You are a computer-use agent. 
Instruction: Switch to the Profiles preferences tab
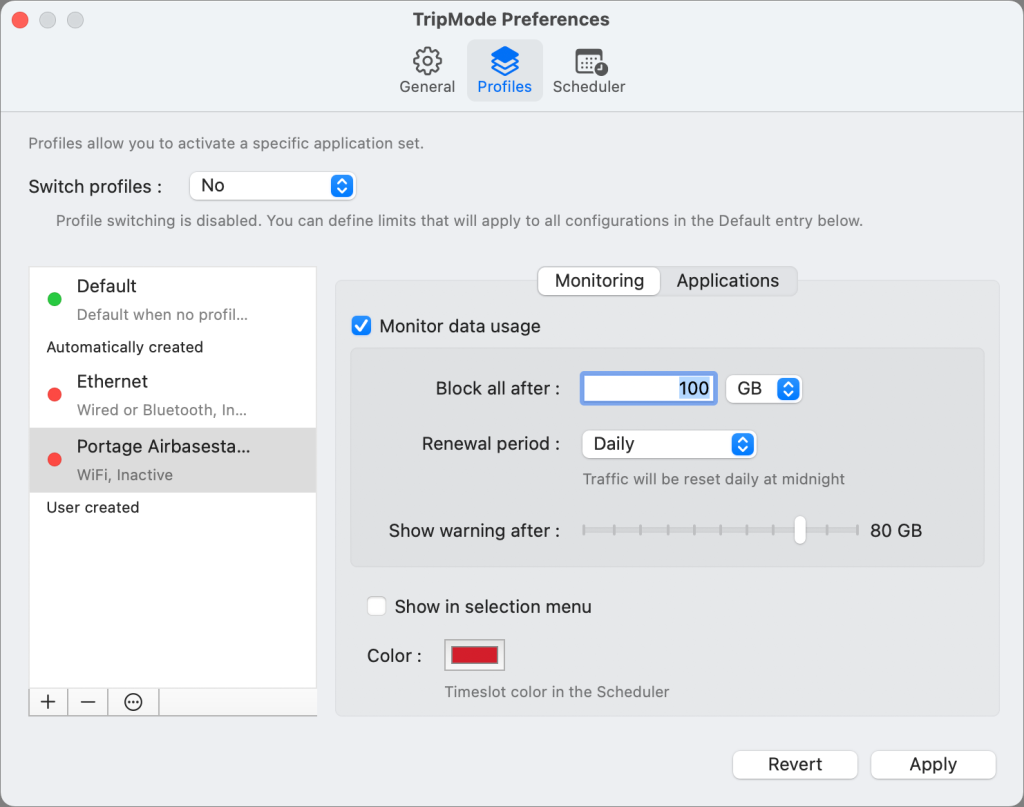[504, 71]
